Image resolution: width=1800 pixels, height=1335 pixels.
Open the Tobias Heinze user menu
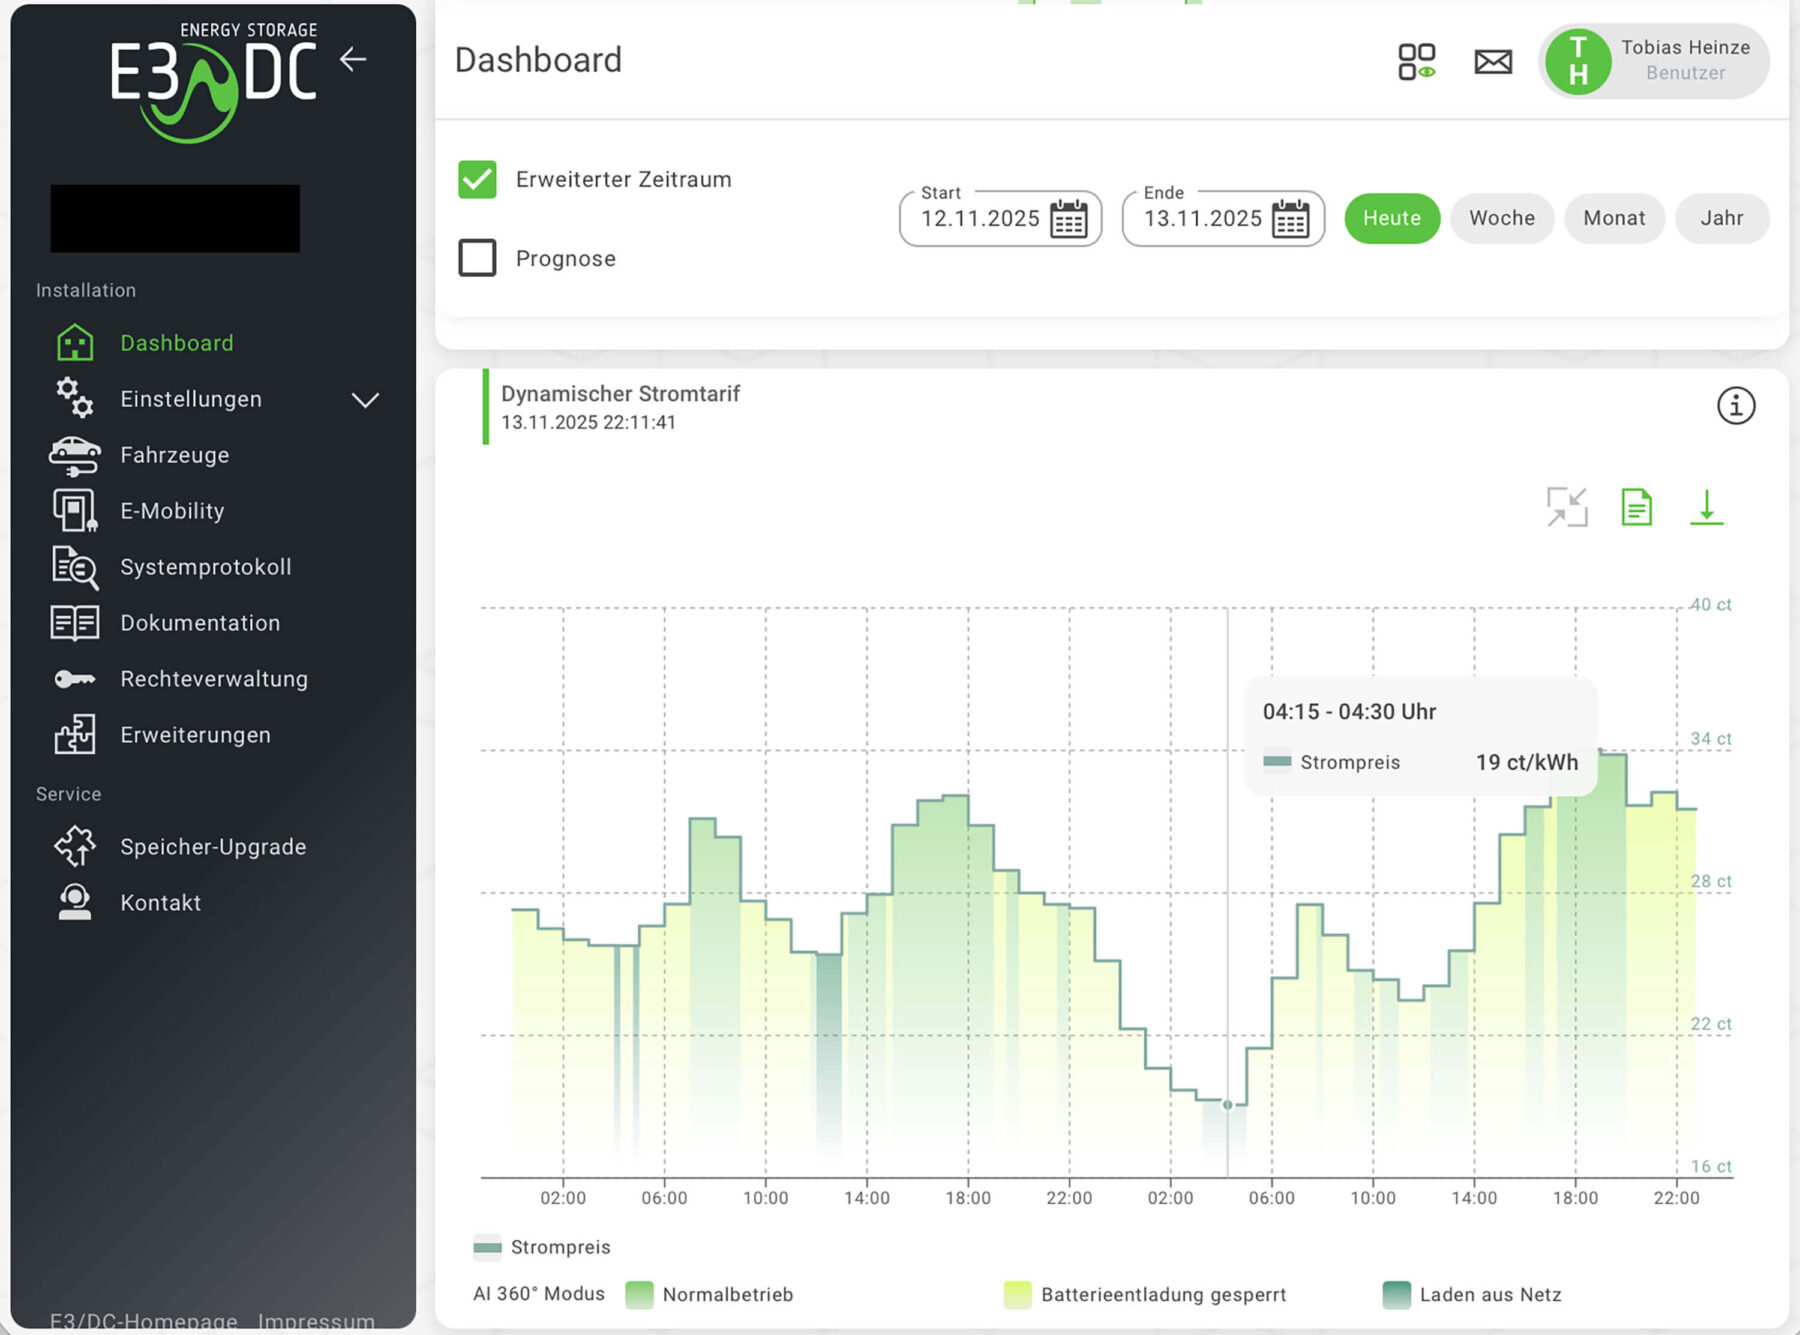(1654, 62)
